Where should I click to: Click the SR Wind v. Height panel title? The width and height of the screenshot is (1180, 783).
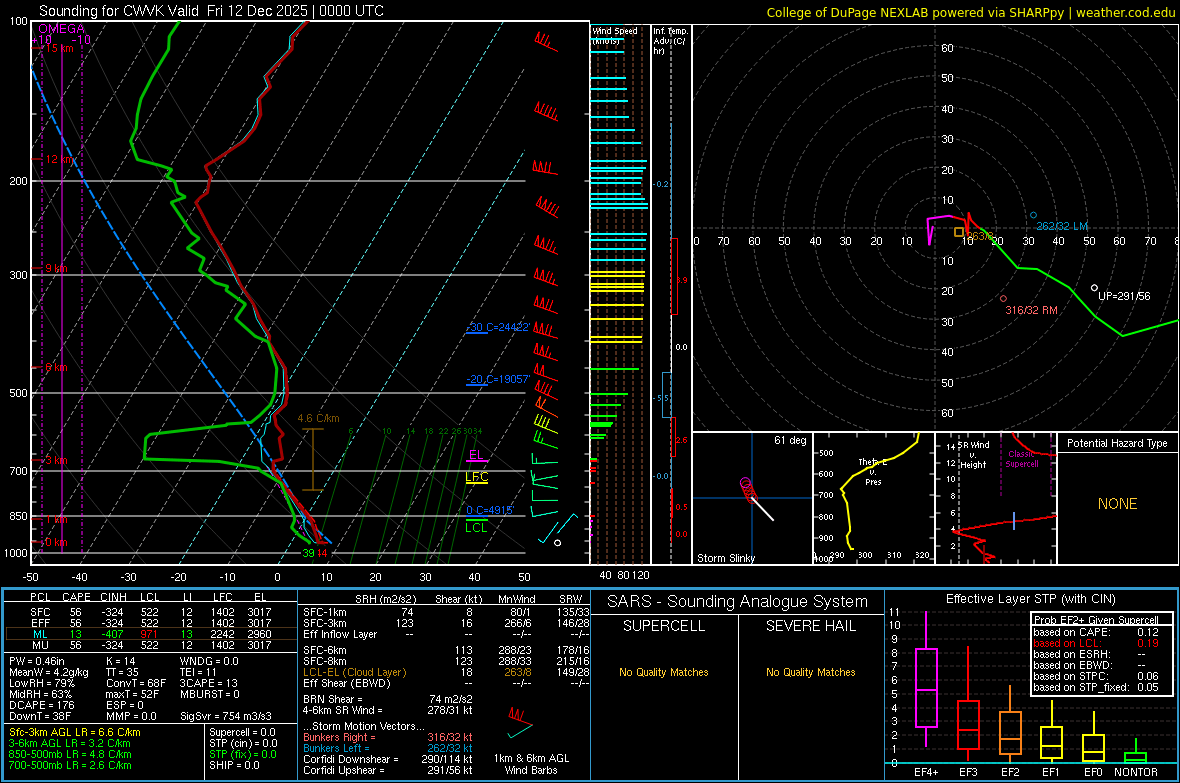(x=974, y=455)
